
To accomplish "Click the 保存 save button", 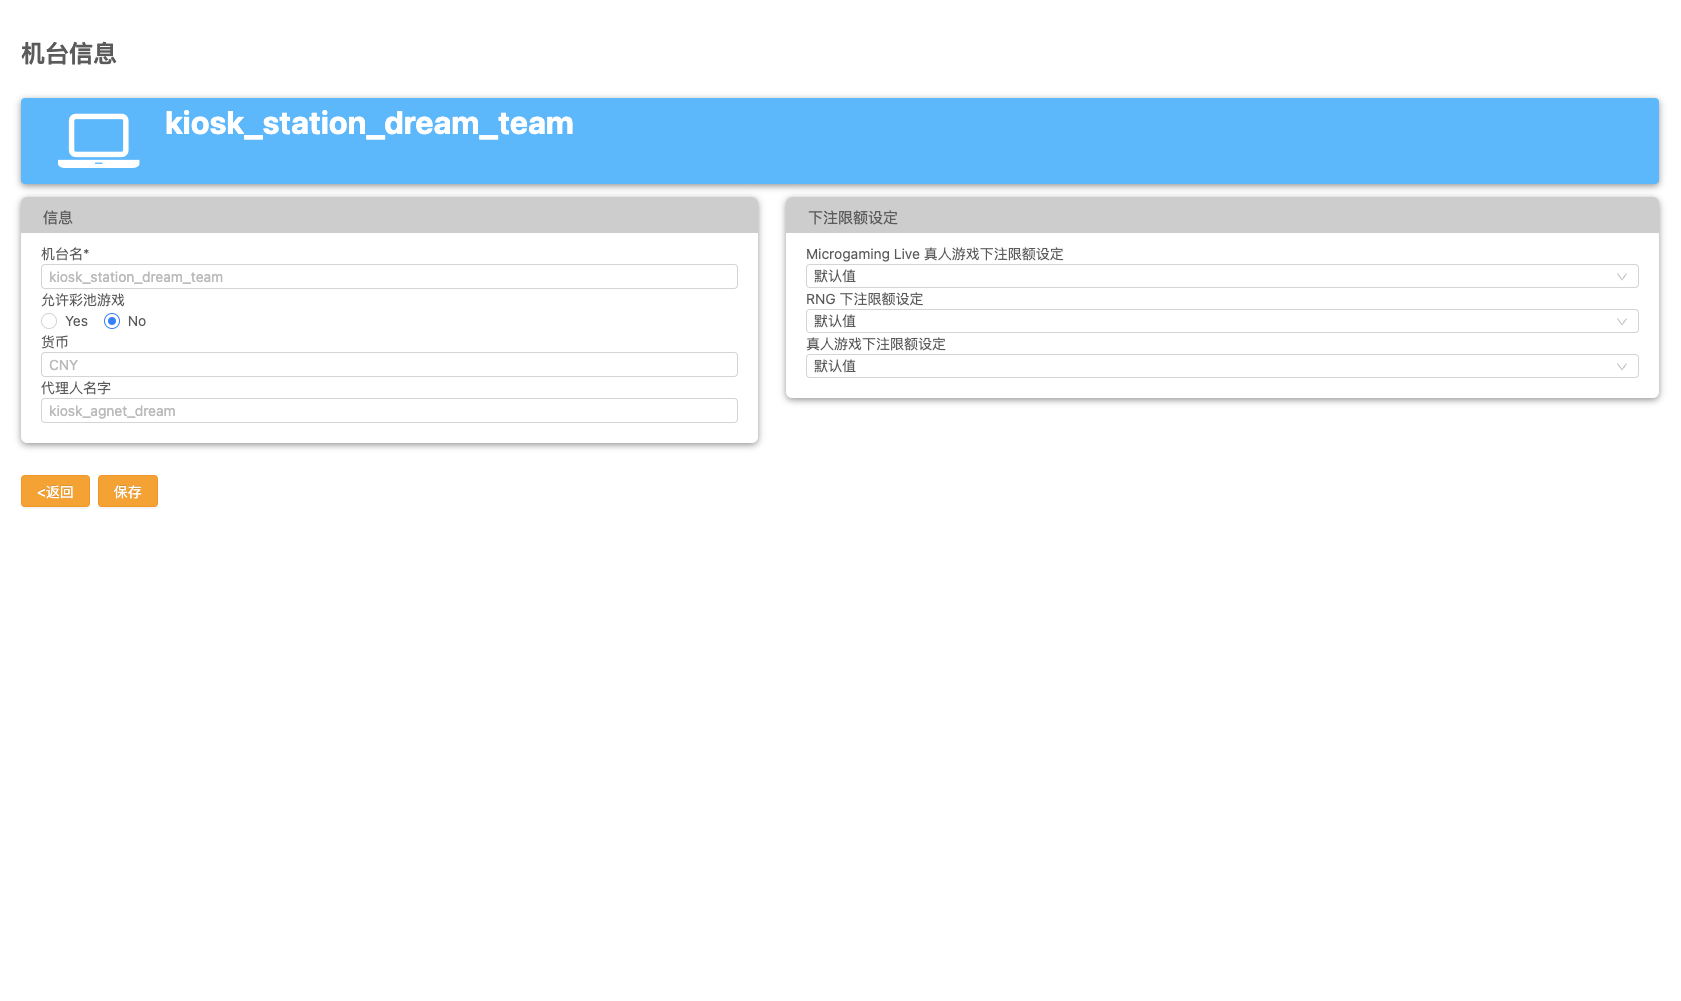I will 127,491.
